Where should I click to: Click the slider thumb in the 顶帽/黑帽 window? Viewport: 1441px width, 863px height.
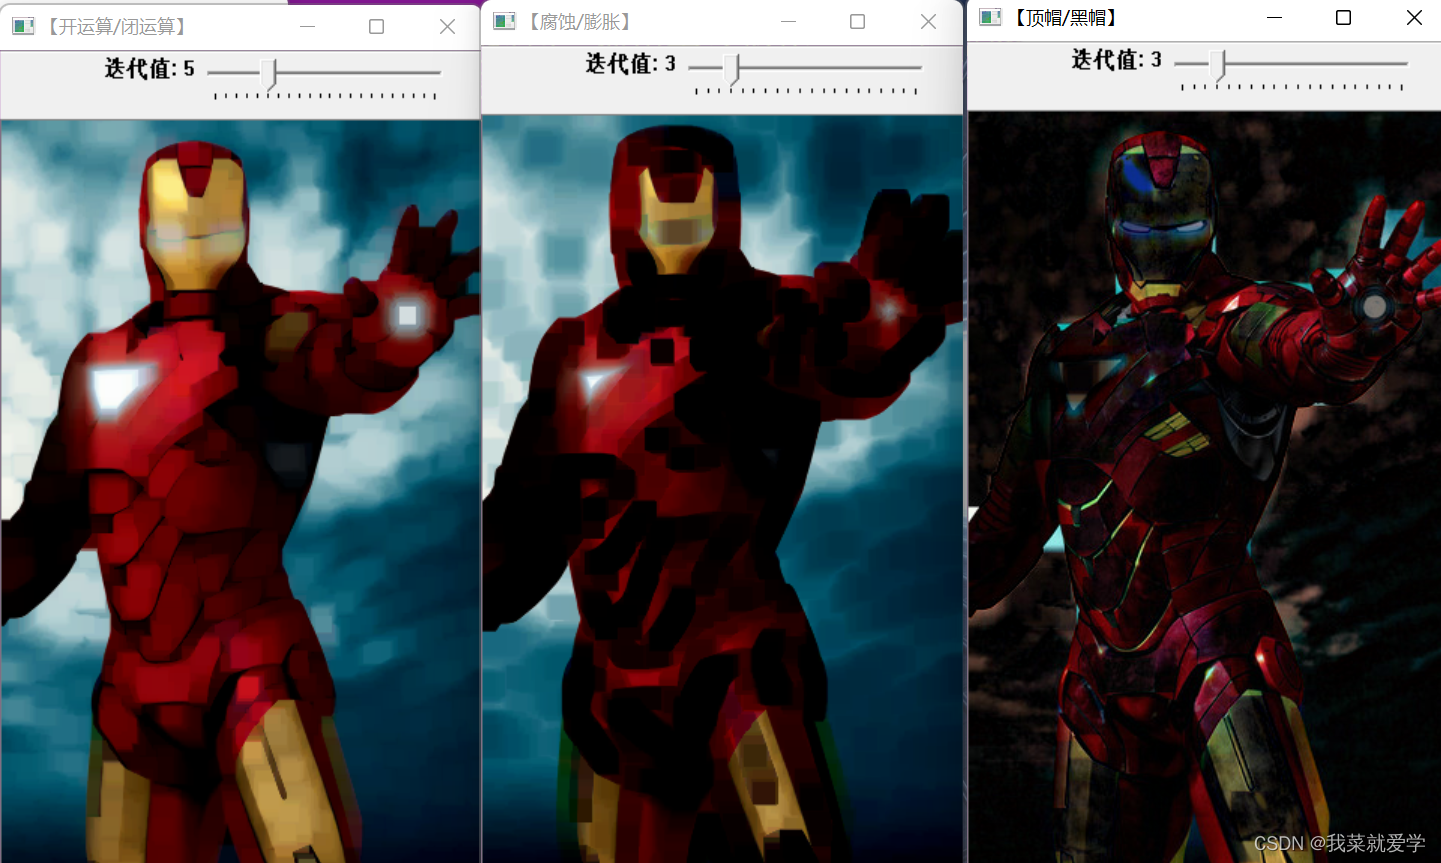1217,64
